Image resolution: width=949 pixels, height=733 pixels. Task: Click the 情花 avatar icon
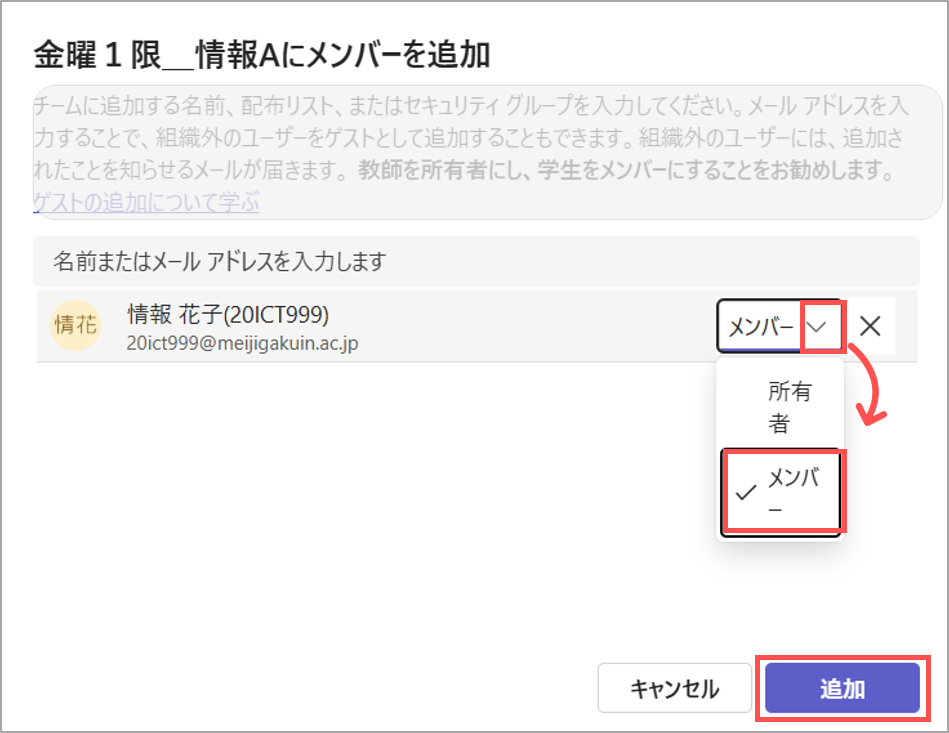coord(76,326)
